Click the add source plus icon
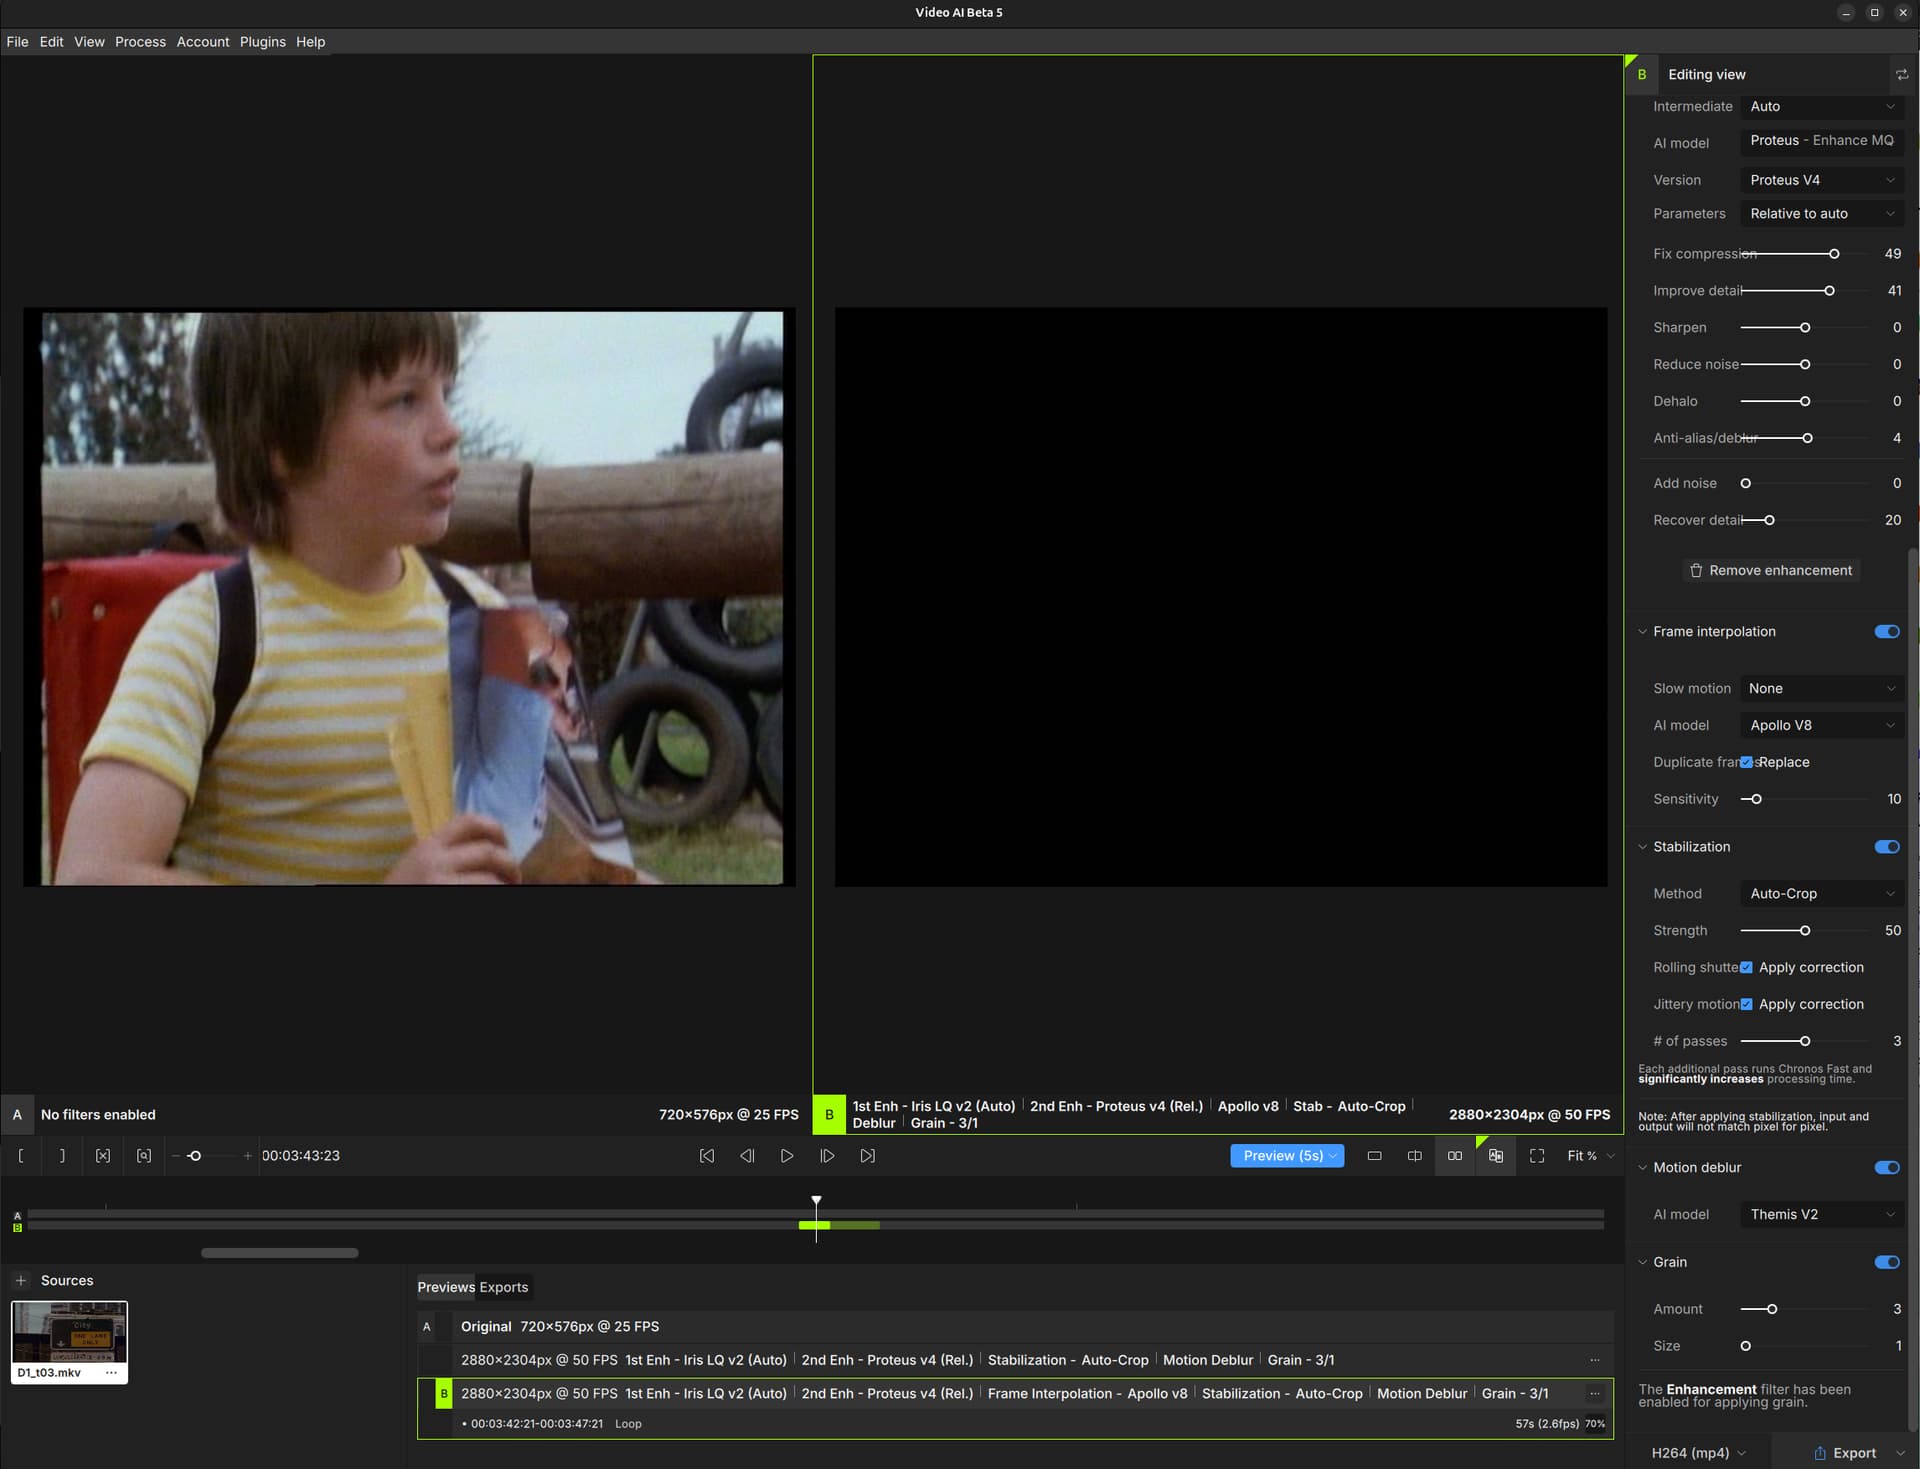Viewport: 1920px width, 1469px height. (21, 1280)
